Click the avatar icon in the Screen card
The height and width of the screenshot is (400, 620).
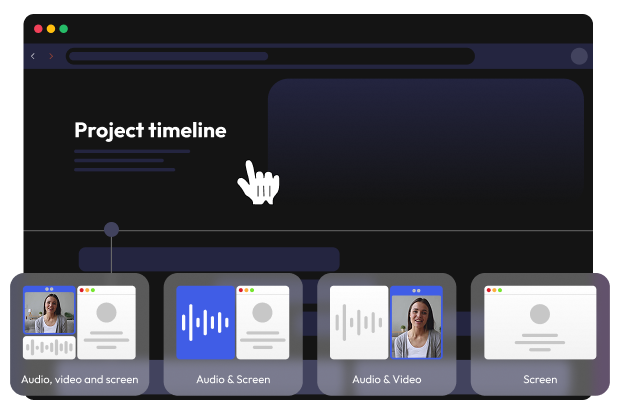540,314
